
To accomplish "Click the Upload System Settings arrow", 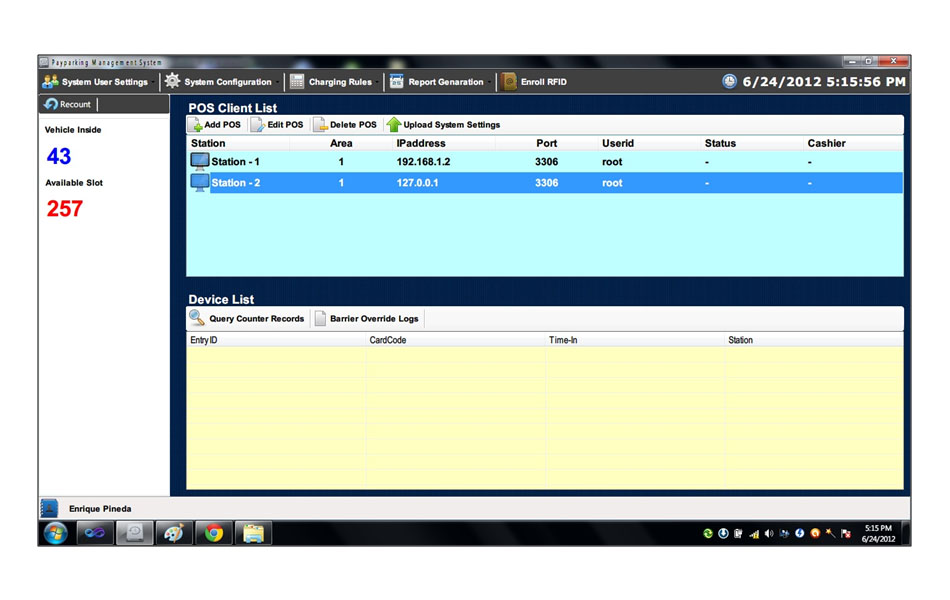I will [x=394, y=125].
